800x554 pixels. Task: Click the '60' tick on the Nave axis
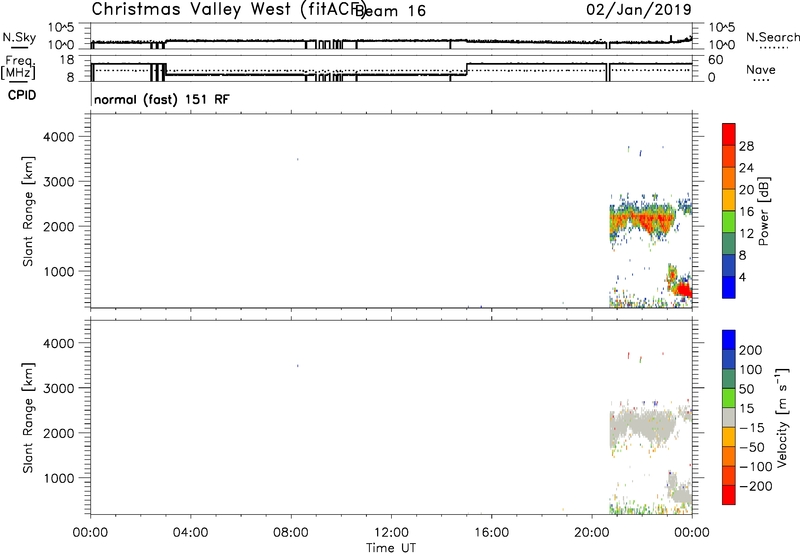coord(716,60)
